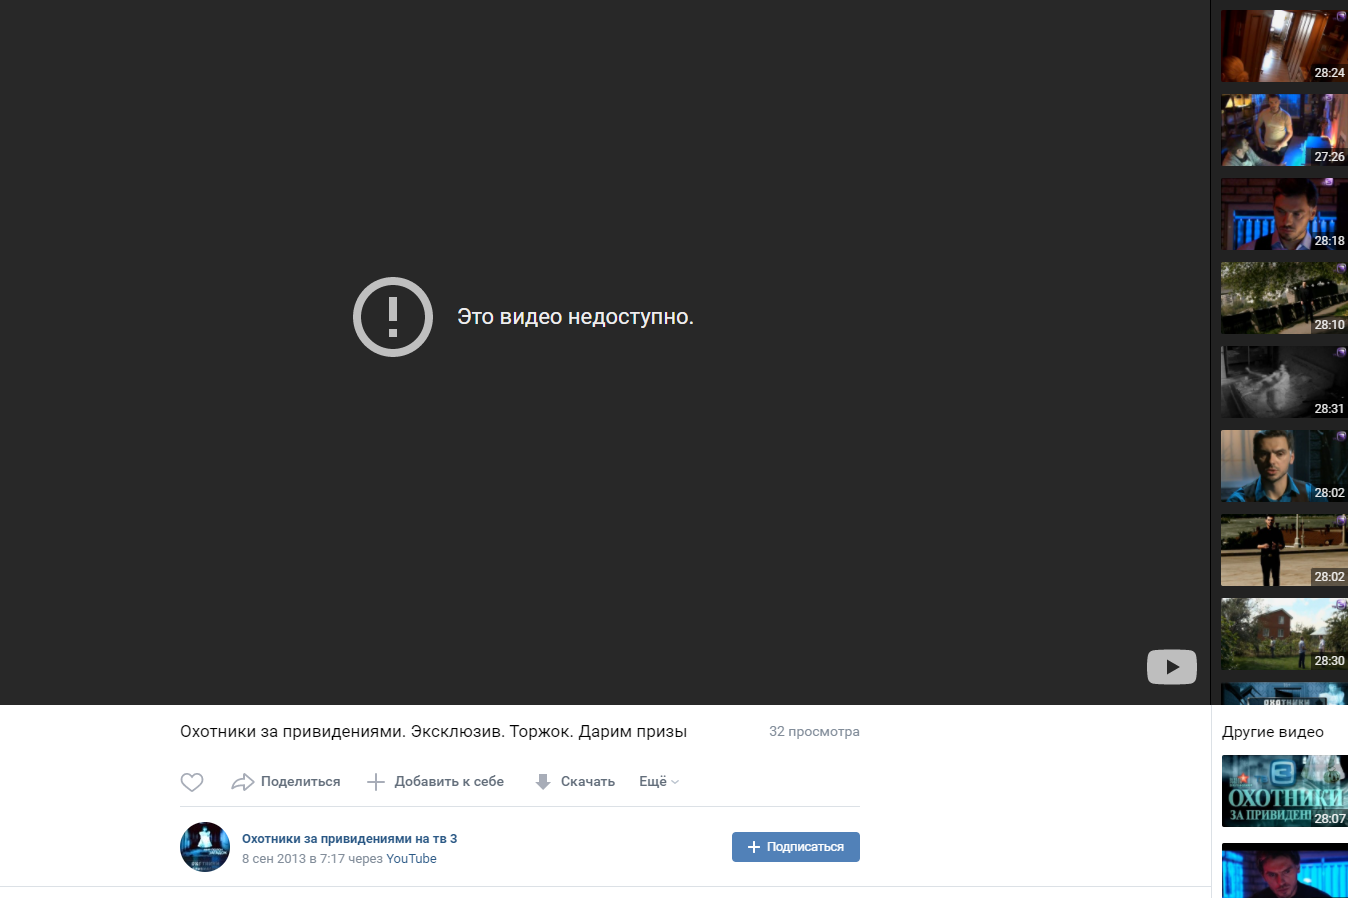
Task: Open the Охотники за привидениями на тв 3 channel link
Action: [350, 838]
